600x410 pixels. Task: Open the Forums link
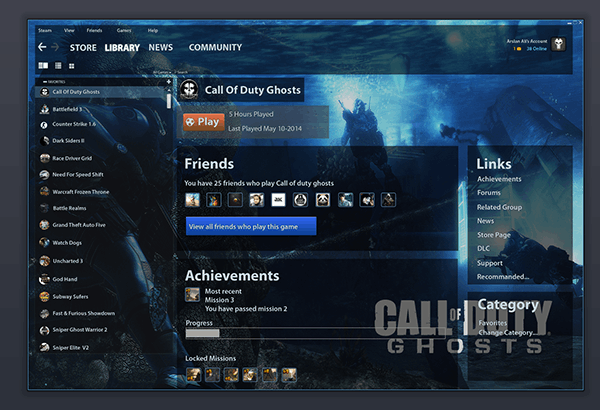tap(489, 193)
